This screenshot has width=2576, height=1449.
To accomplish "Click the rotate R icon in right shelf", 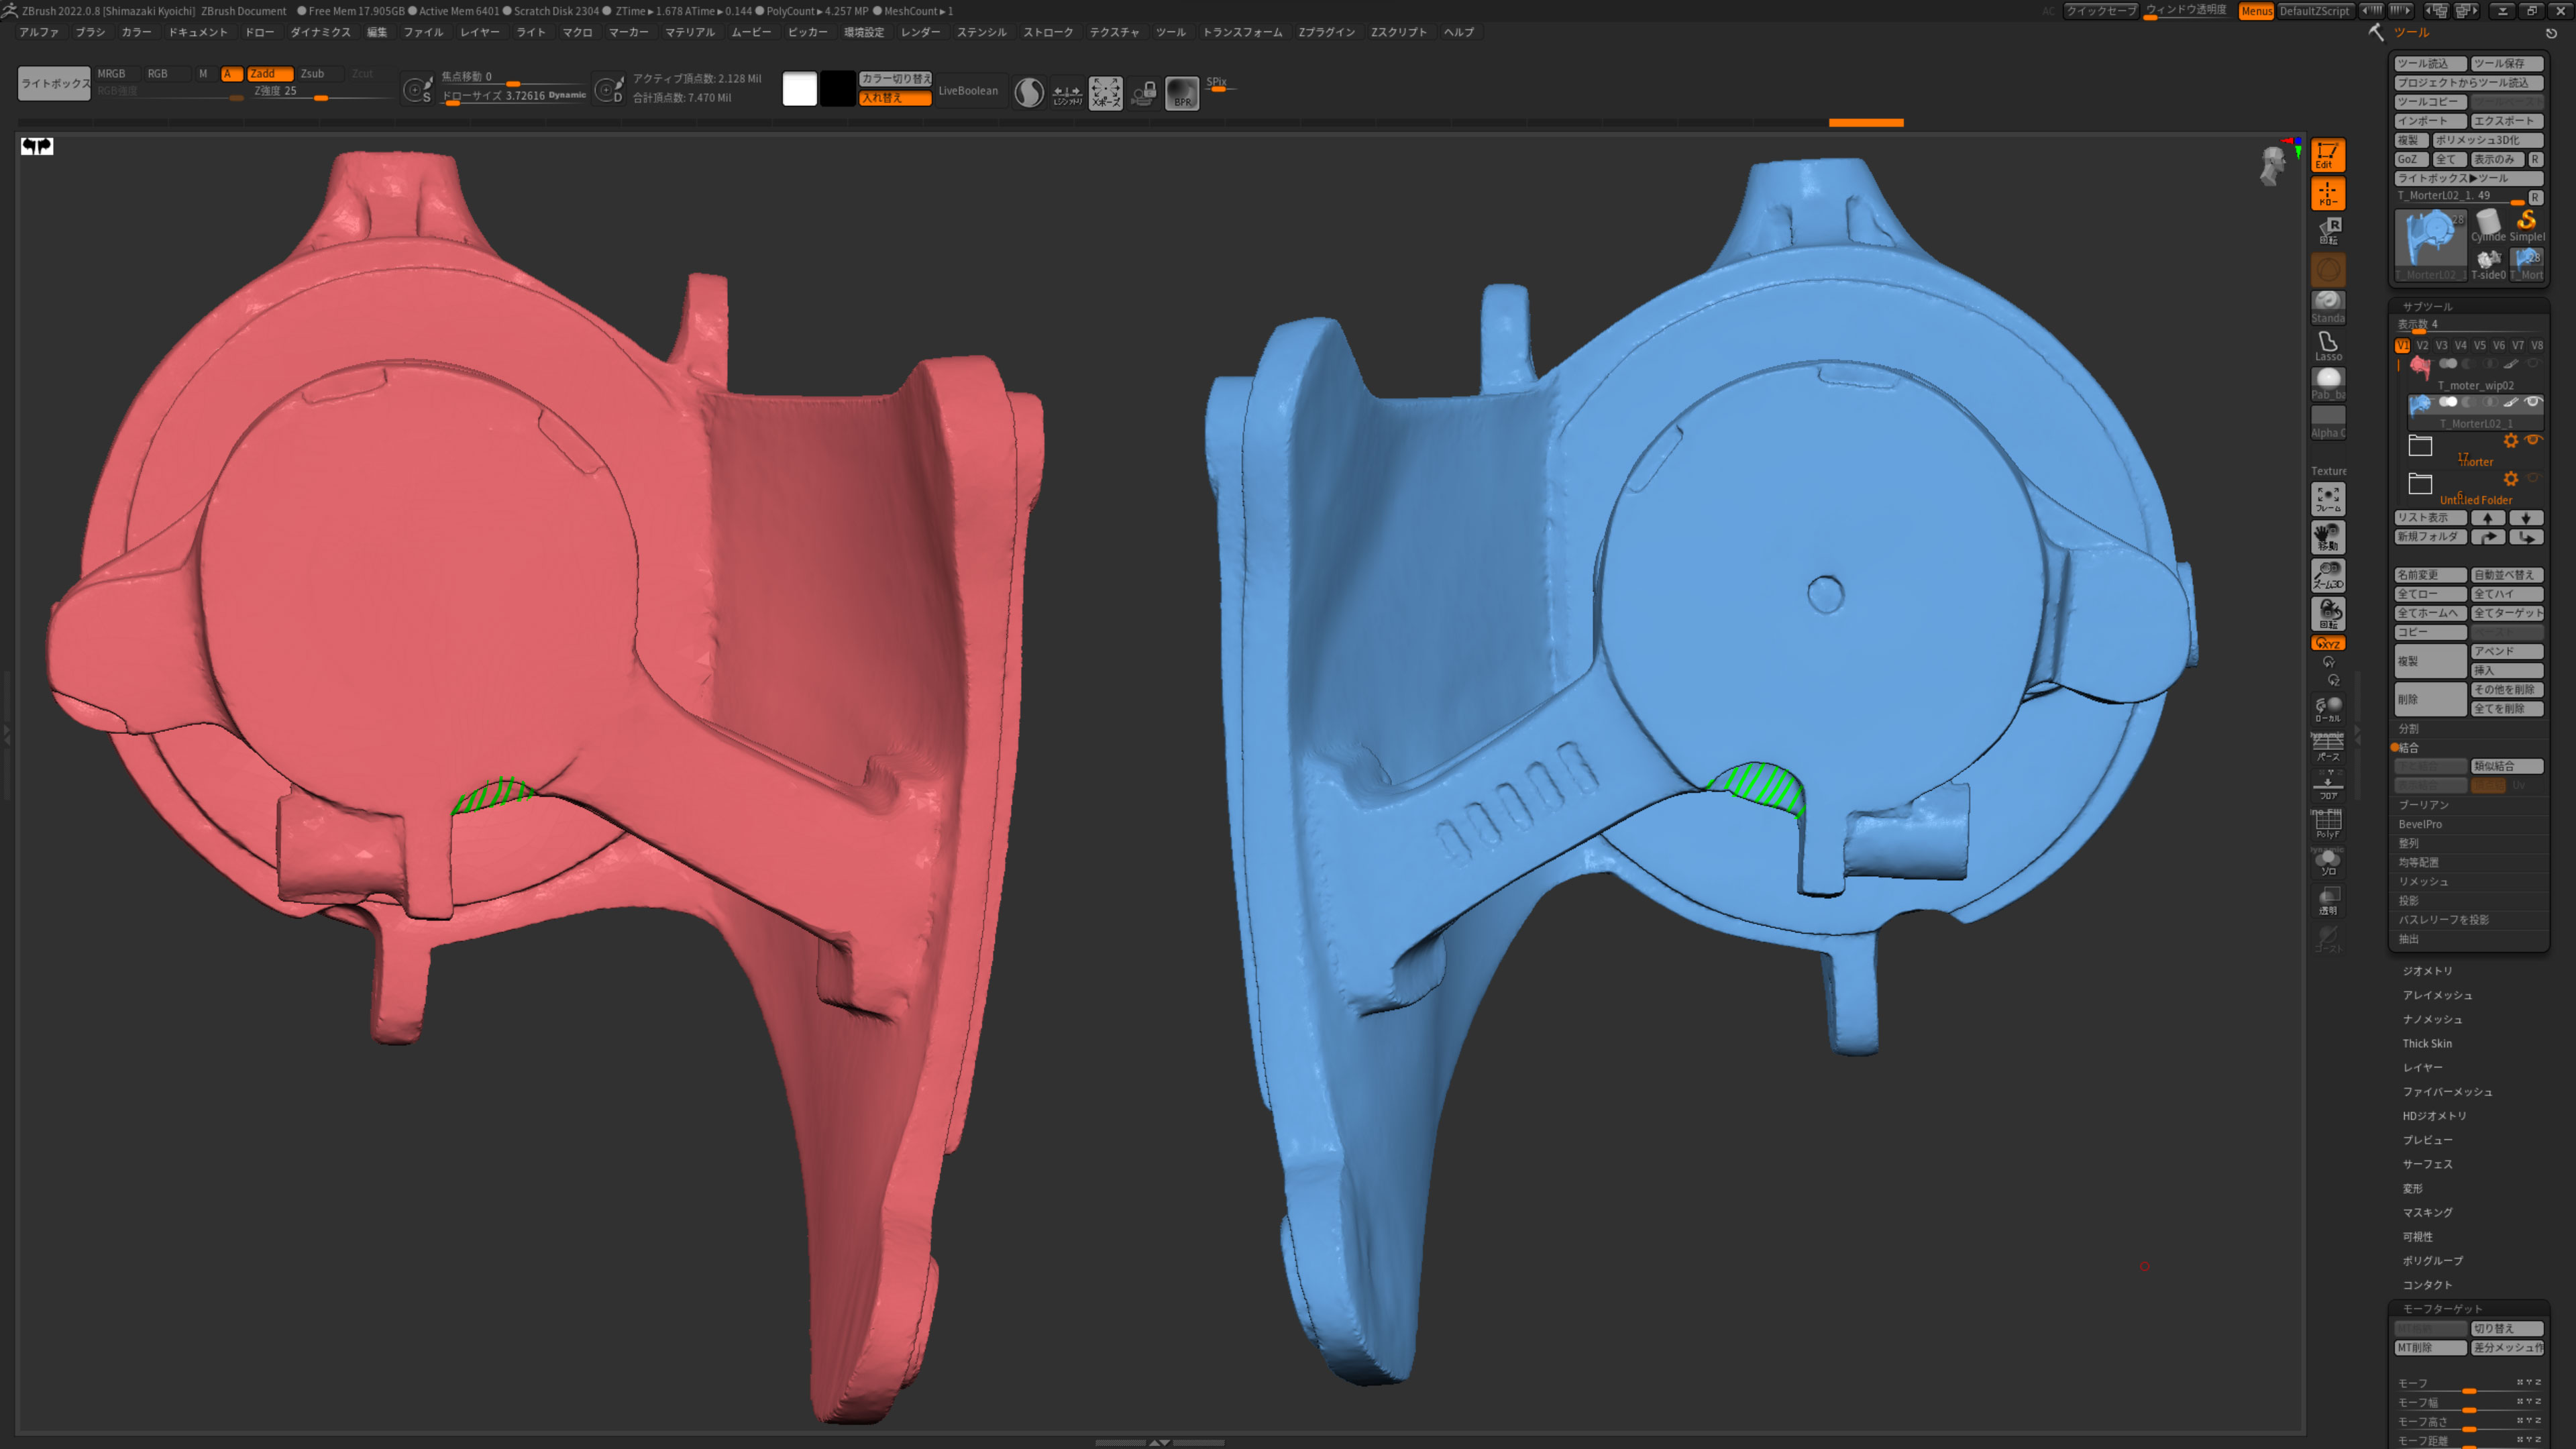I will (x=2329, y=231).
